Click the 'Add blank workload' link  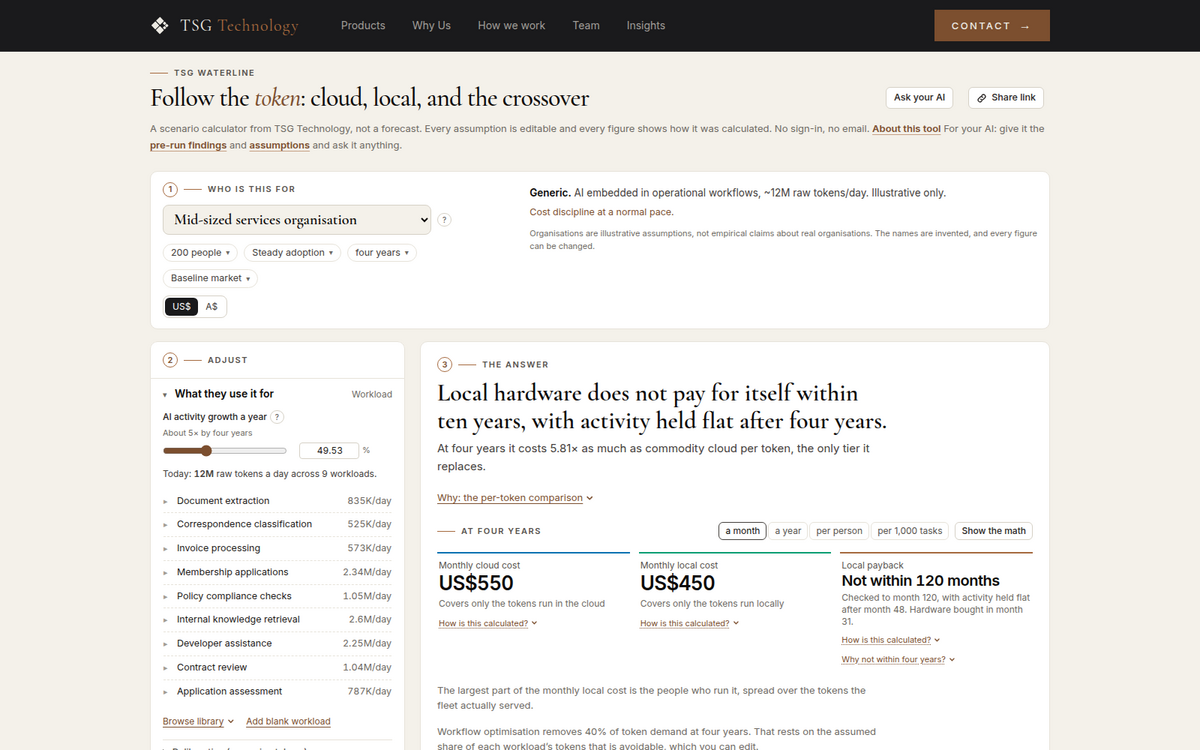tap(288, 722)
